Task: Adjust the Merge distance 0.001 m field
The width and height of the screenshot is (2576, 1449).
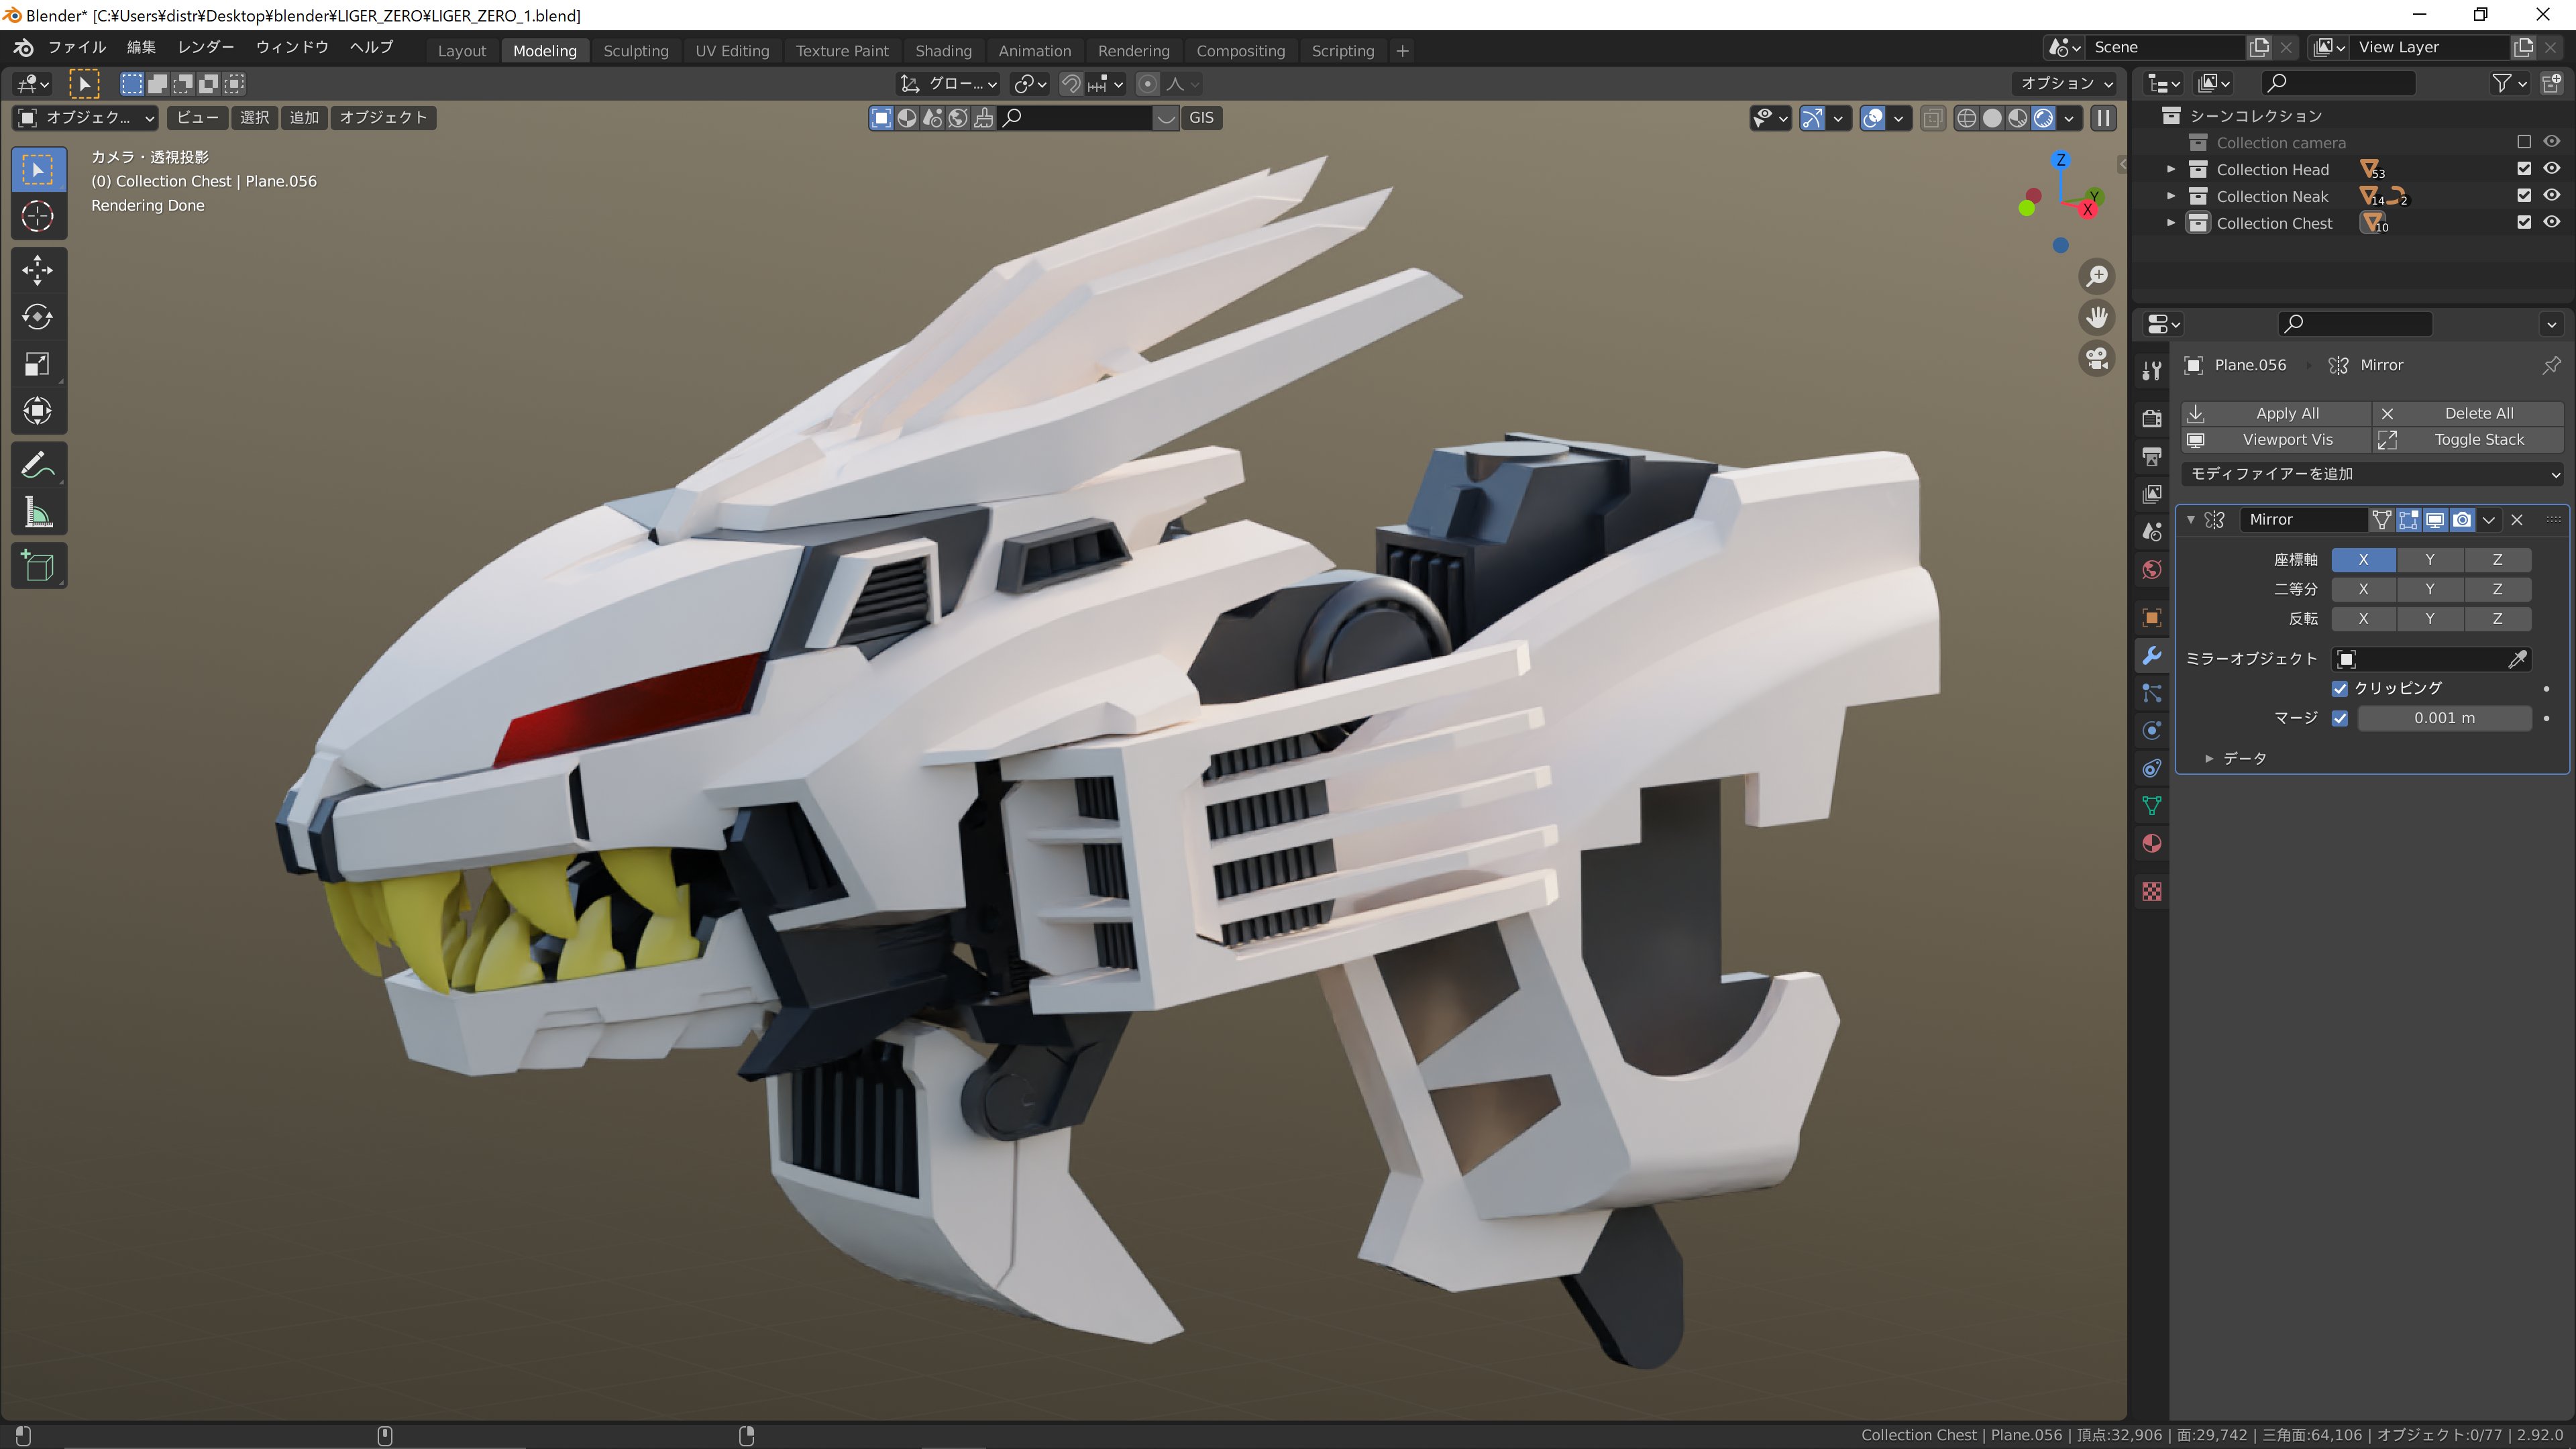Action: (2443, 718)
